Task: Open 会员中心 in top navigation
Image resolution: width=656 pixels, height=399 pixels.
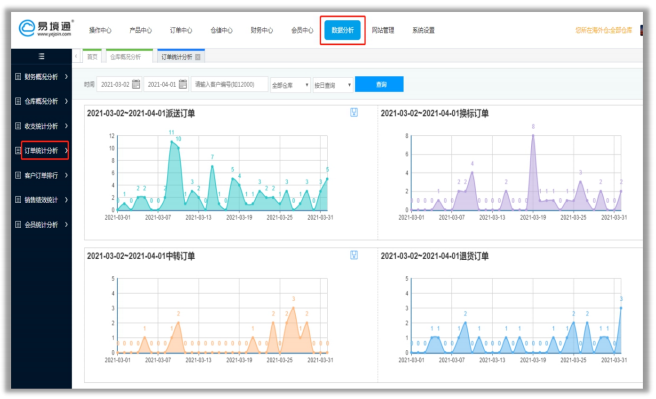Action: click(302, 30)
